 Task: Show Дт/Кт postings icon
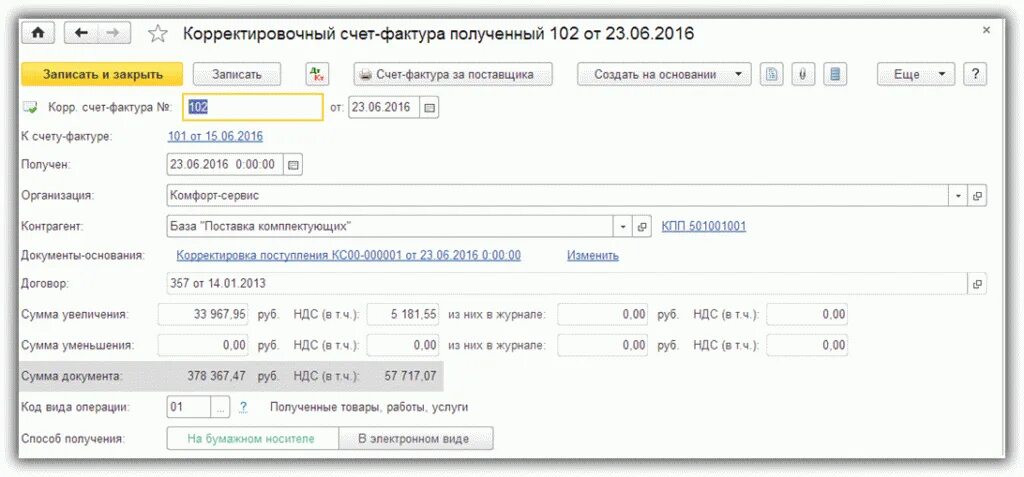click(x=318, y=74)
